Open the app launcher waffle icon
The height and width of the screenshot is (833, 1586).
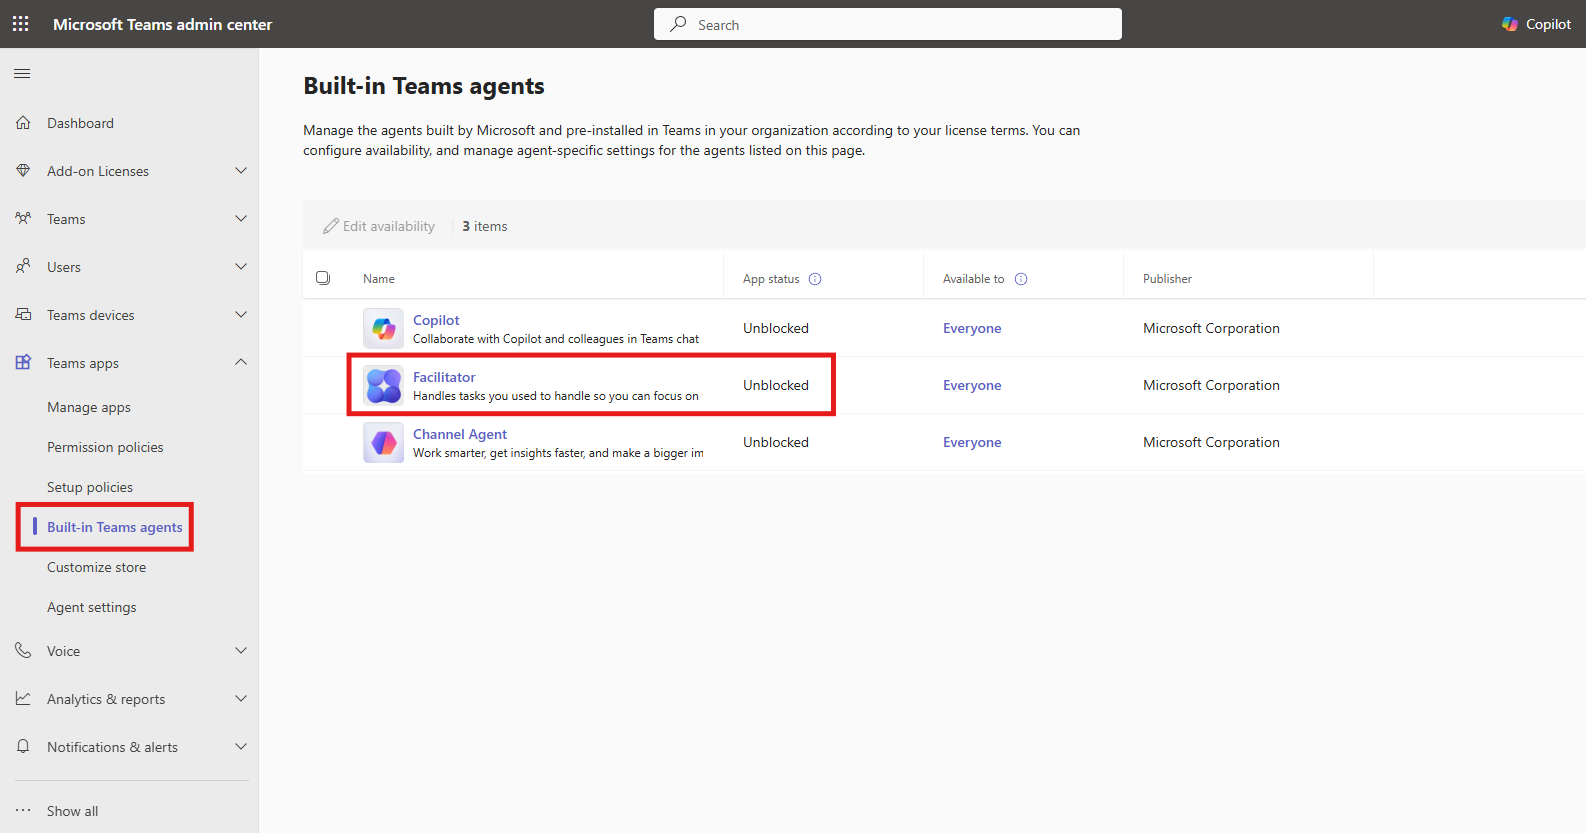(x=20, y=24)
